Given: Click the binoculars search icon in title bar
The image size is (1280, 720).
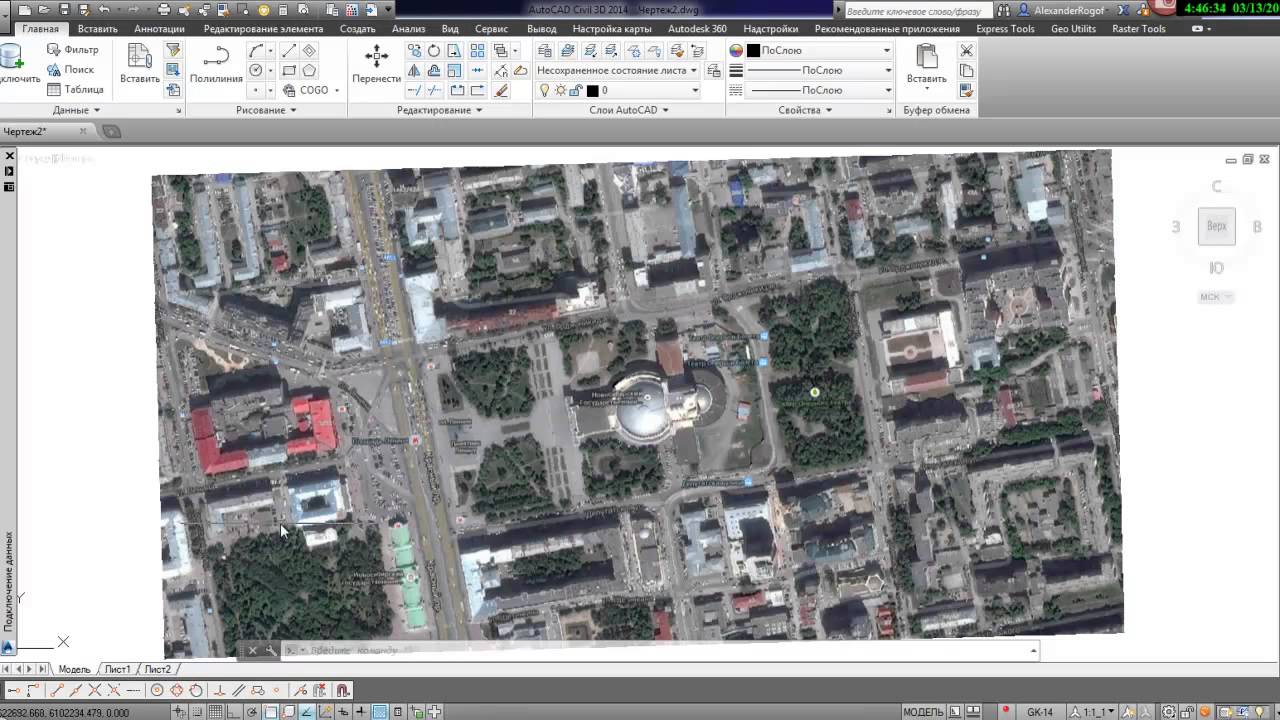Looking at the screenshot, I should [1006, 9].
